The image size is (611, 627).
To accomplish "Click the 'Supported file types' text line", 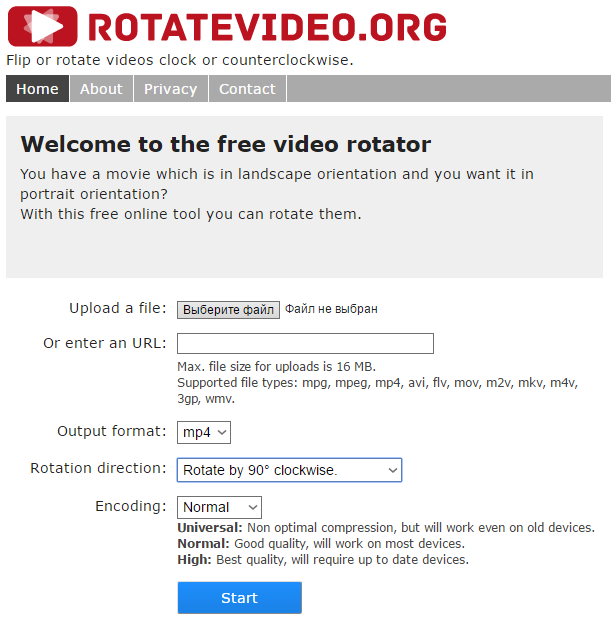I will (378, 391).
